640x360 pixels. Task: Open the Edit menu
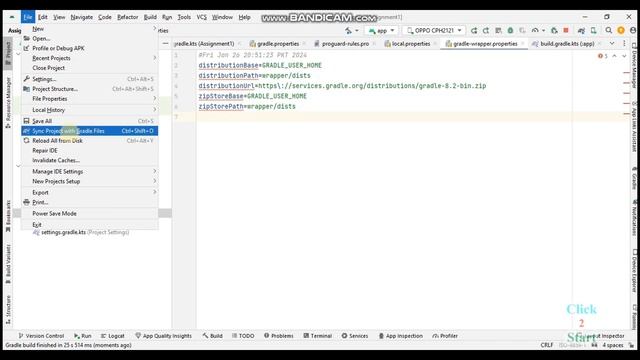[42, 17]
